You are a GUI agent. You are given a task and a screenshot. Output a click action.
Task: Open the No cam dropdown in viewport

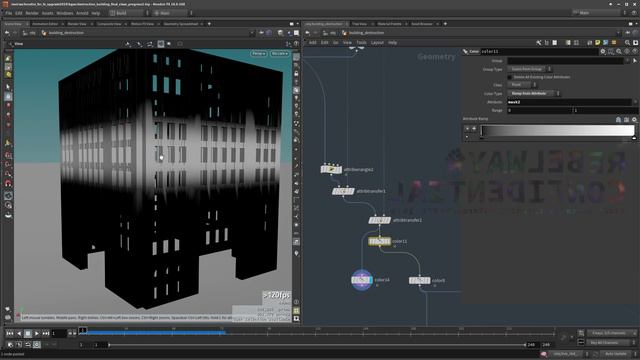[280, 53]
